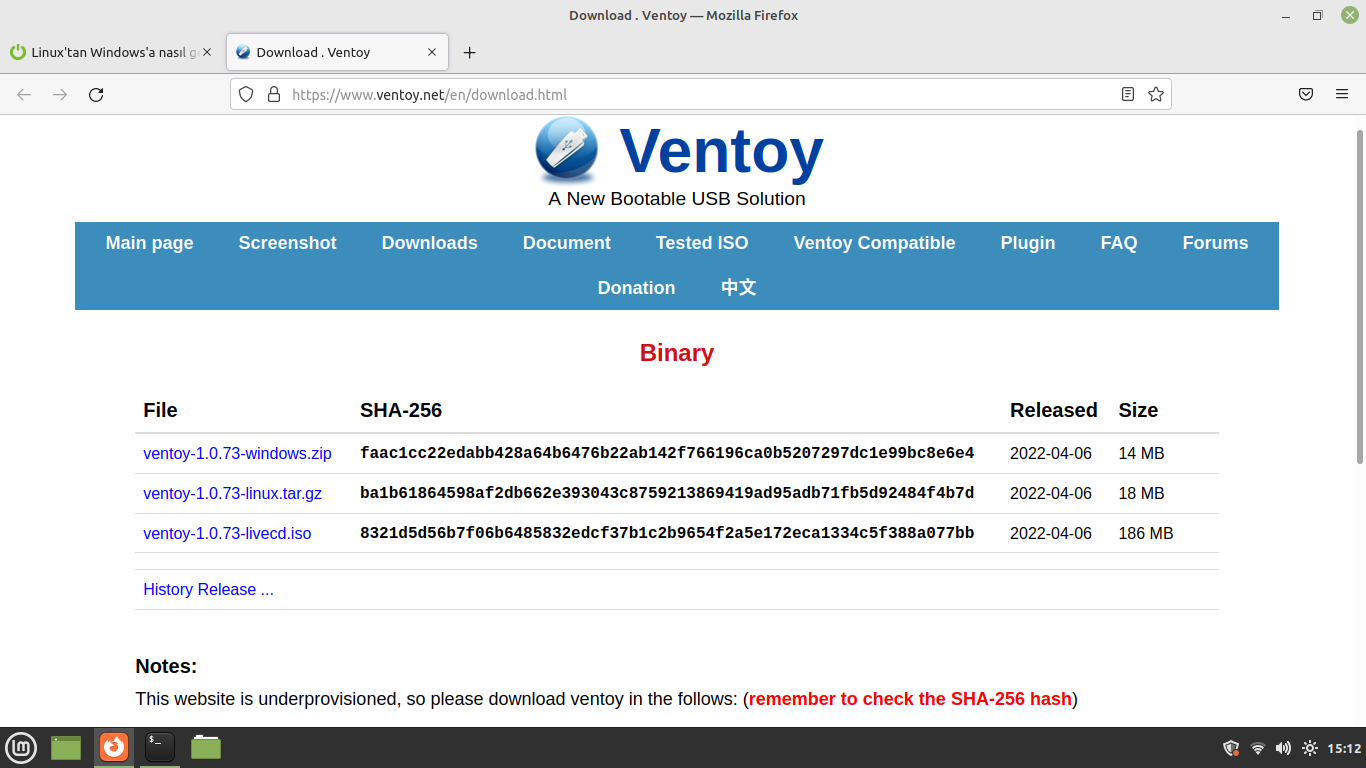Open the brightness tray applet icon

coord(1310,748)
